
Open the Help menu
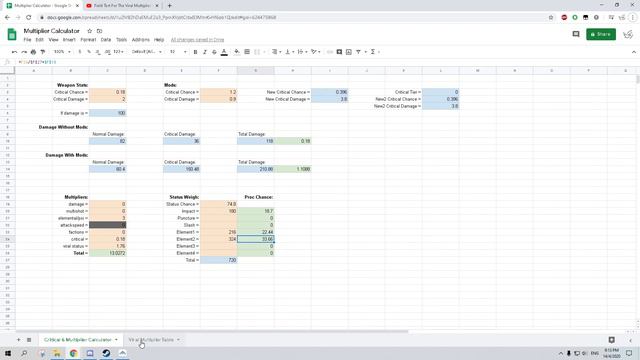[x=159, y=40]
